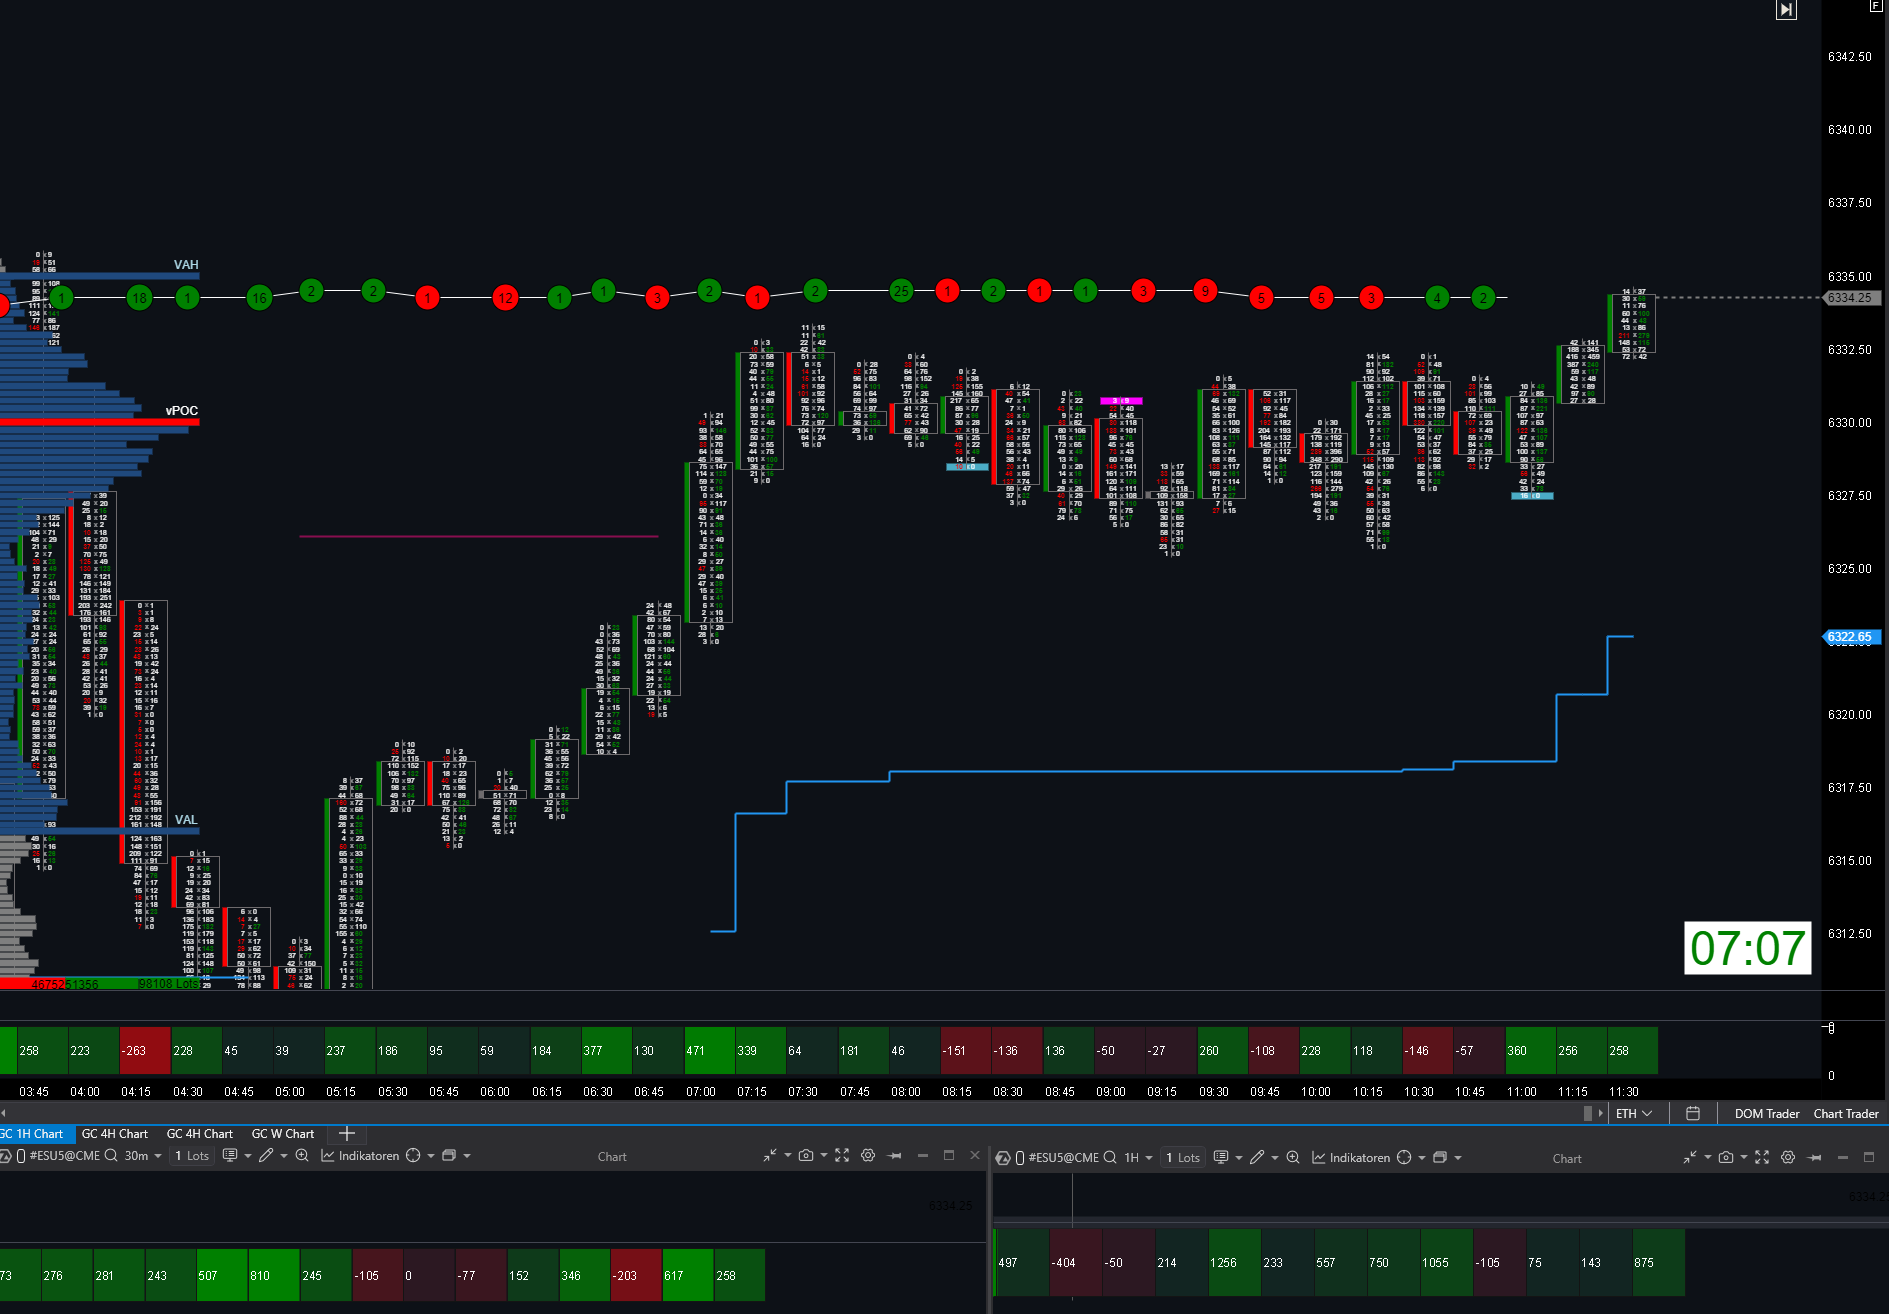Pin the left chart panel
This screenshot has width=1889, height=1314.
tap(895, 1156)
